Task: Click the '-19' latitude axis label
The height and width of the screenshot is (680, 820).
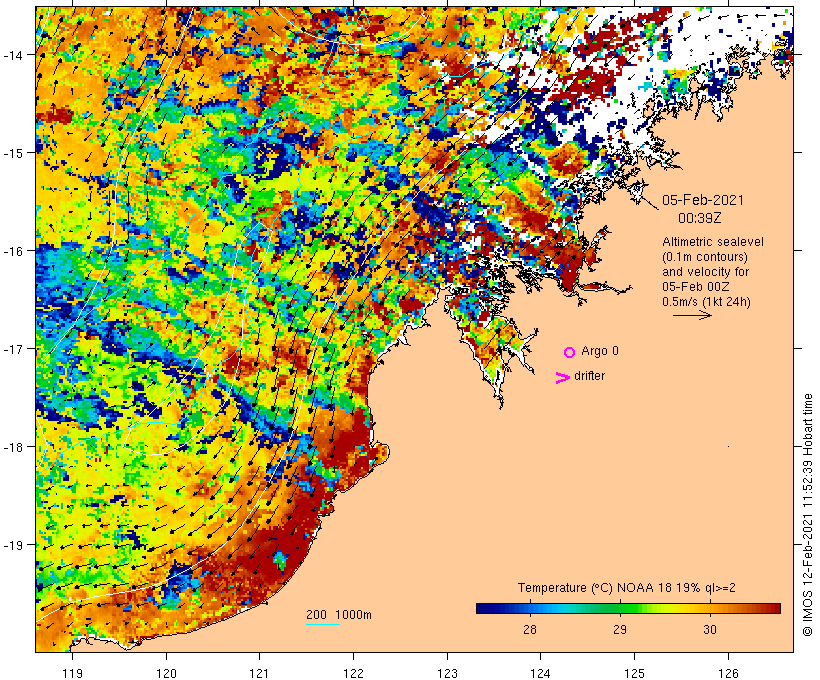Action: click(x=12, y=545)
